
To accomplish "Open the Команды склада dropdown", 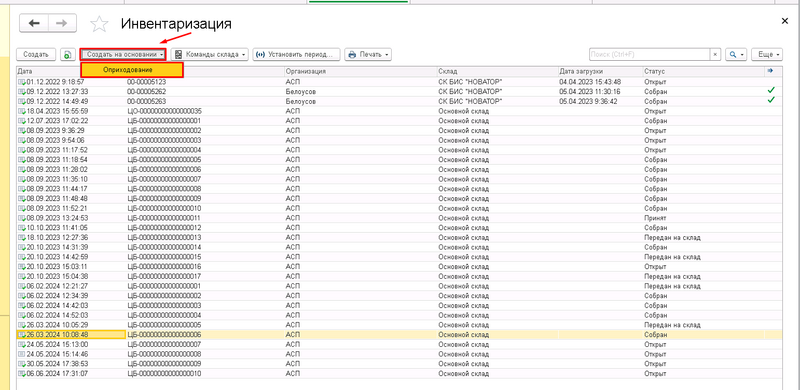I will 210,54.
